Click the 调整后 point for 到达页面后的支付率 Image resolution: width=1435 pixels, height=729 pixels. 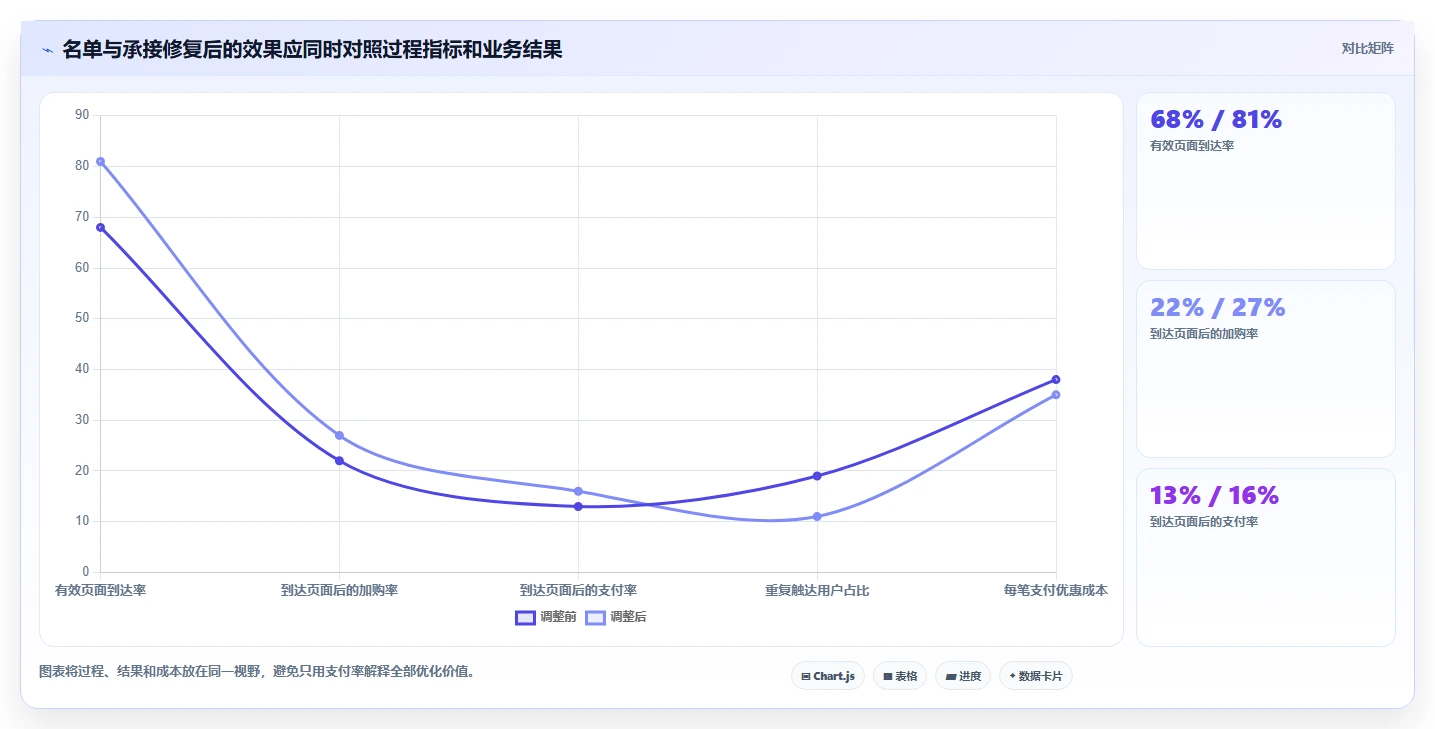point(578,491)
